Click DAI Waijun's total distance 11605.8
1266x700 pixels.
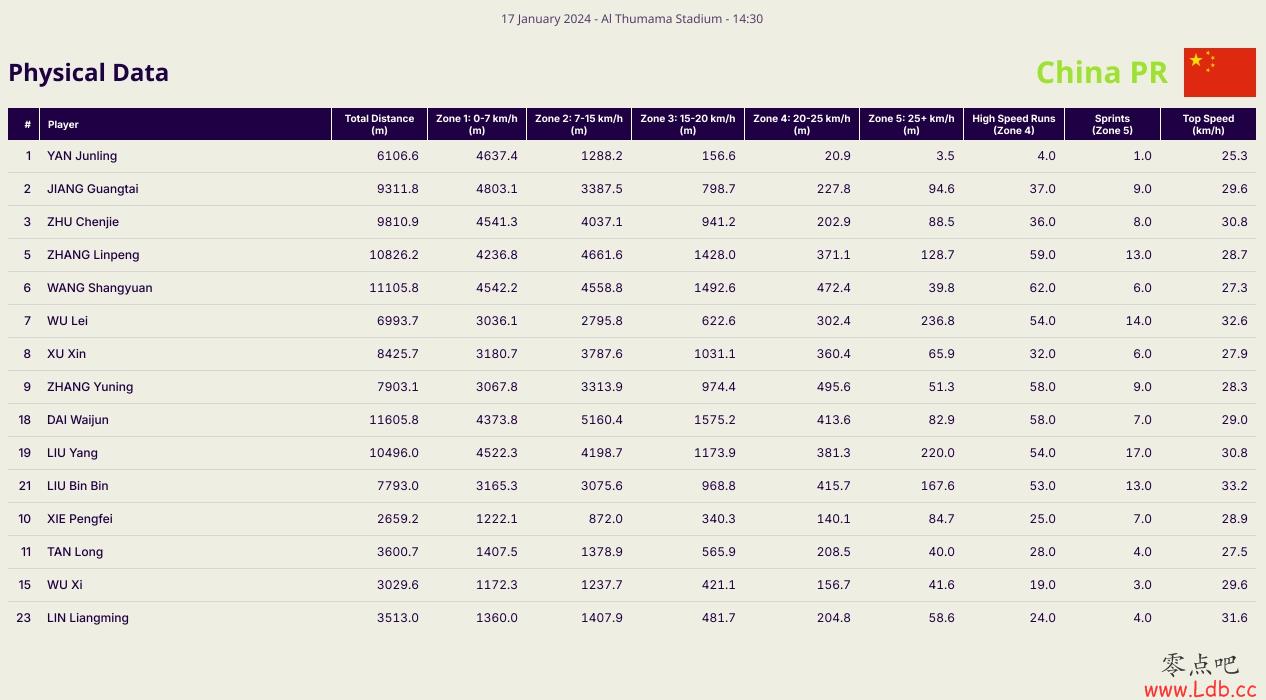(x=394, y=420)
